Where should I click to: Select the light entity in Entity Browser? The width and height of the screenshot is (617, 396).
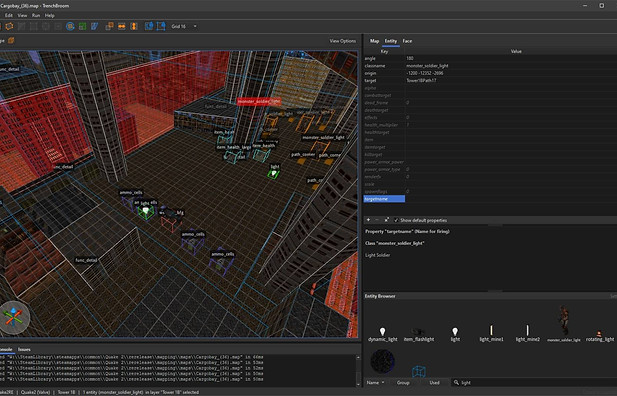click(x=455, y=334)
